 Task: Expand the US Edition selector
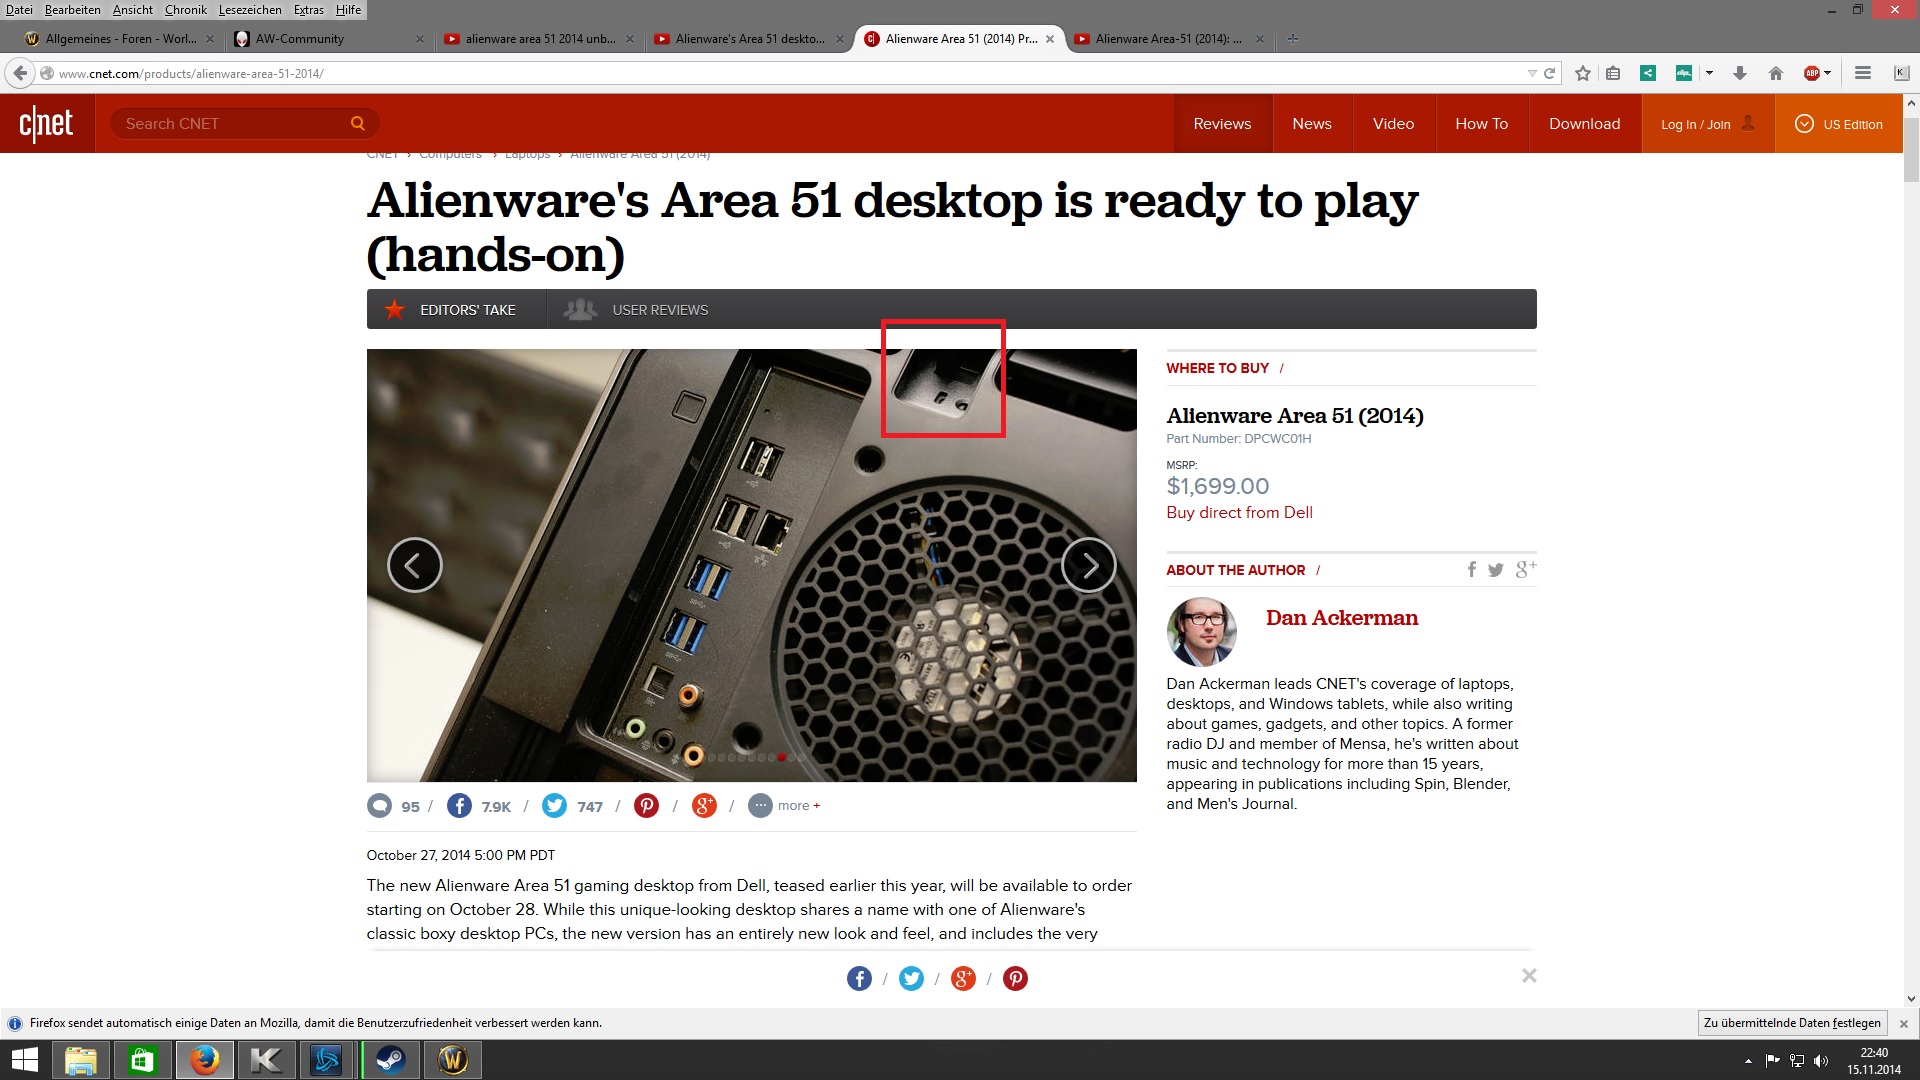coord(1838,123)
